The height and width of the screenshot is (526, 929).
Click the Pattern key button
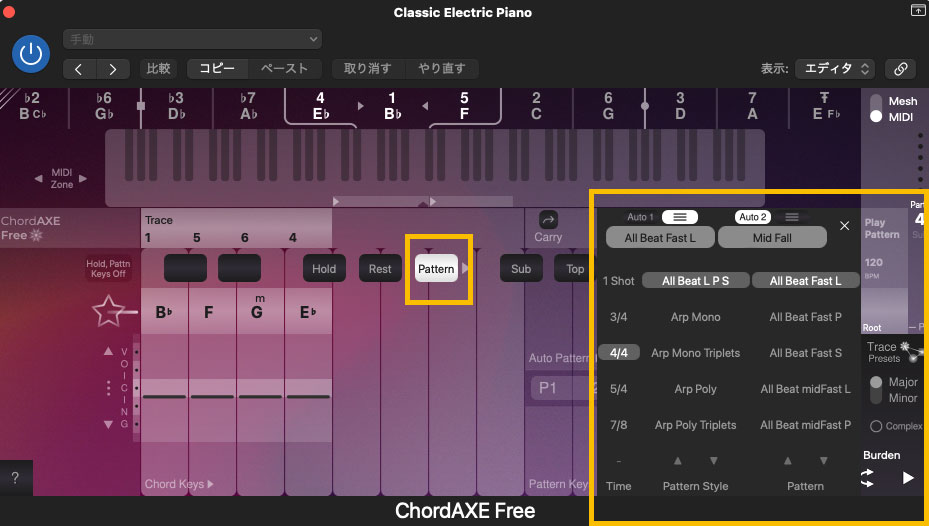pyautogui.click(x=436, y=269)
